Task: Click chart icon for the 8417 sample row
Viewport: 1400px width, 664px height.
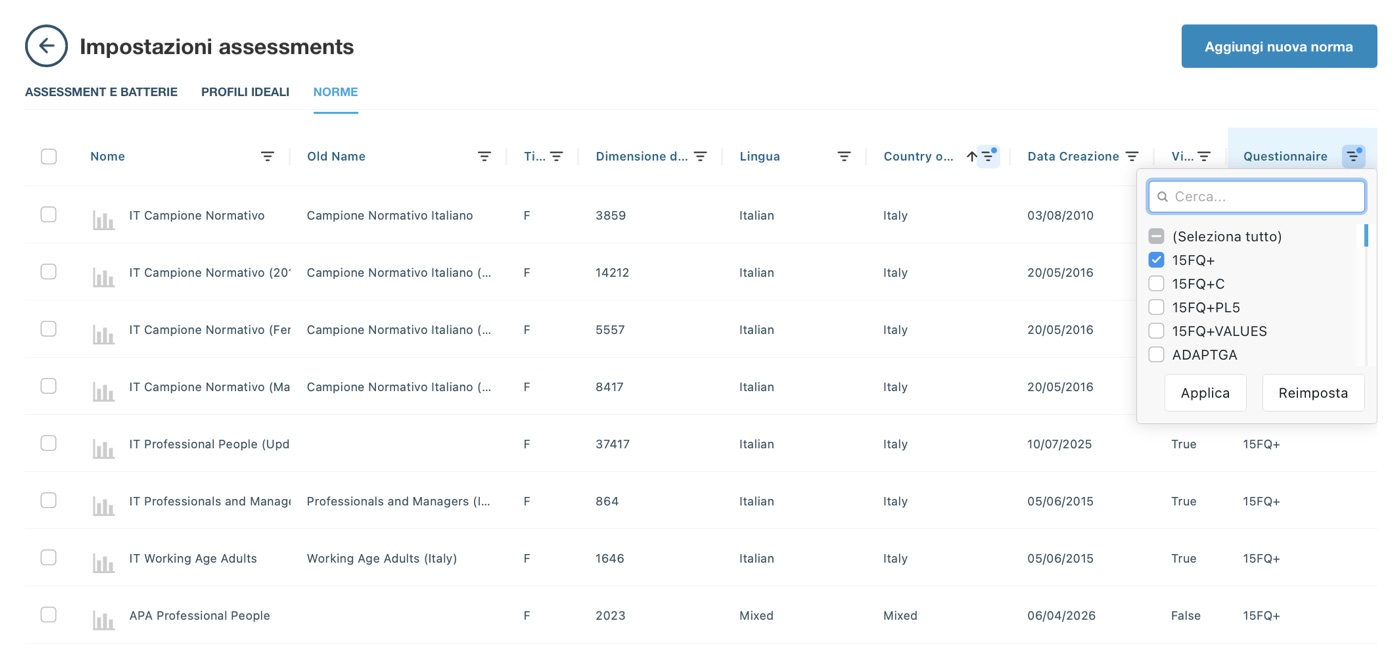Action: click(x=103, y=391)
